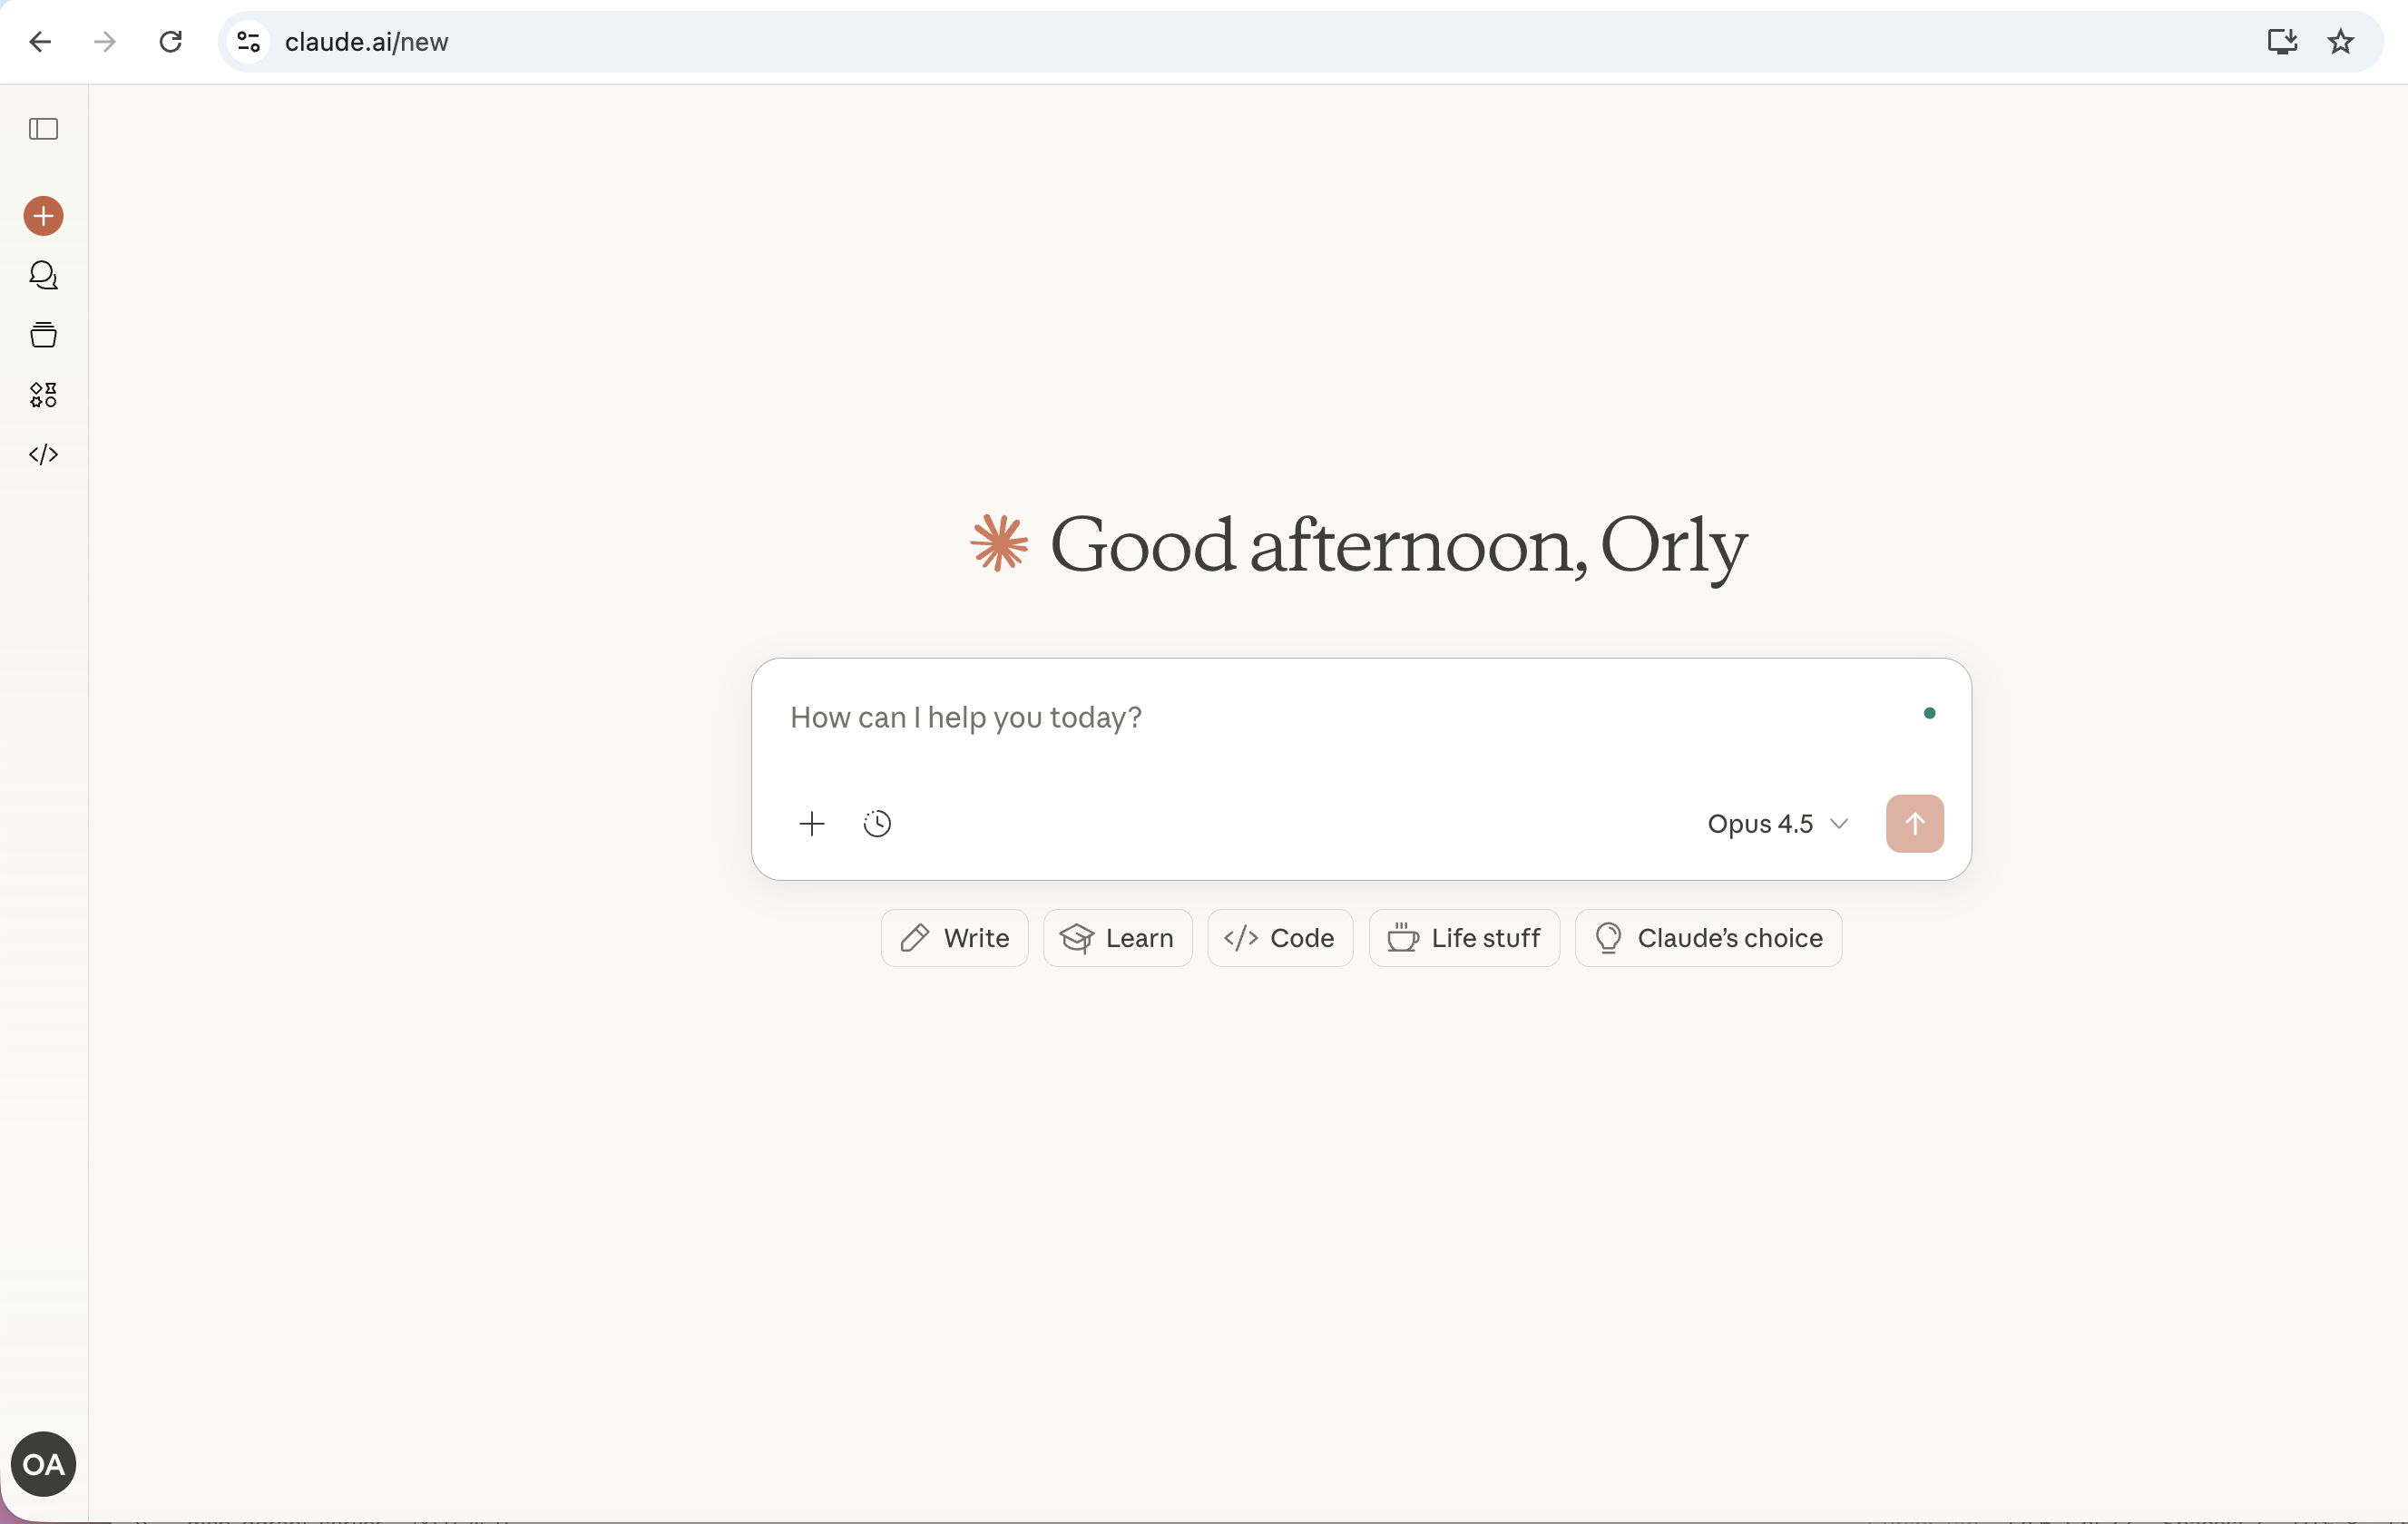Reload the page with browser refresh
The height and width of the screenshot is (1524, 2408).
point(171,42)
